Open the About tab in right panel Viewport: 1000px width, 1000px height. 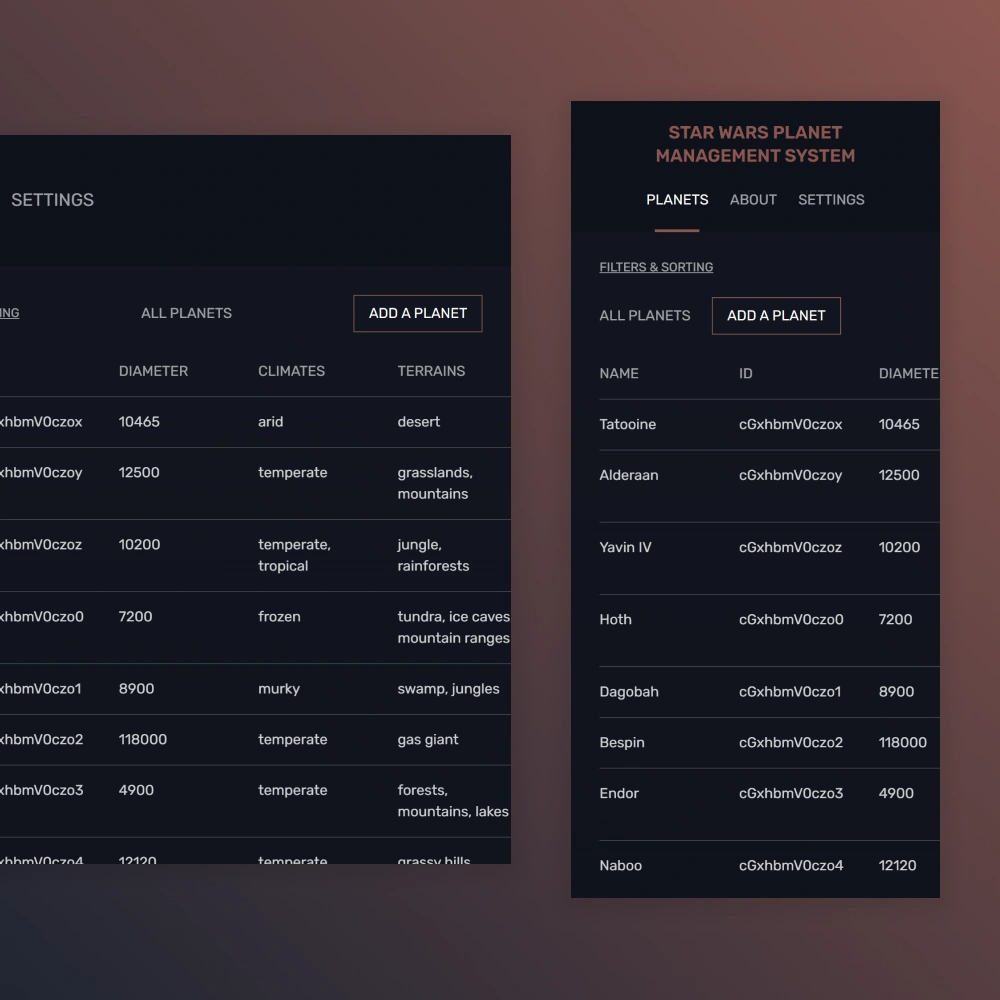(753, 200)
